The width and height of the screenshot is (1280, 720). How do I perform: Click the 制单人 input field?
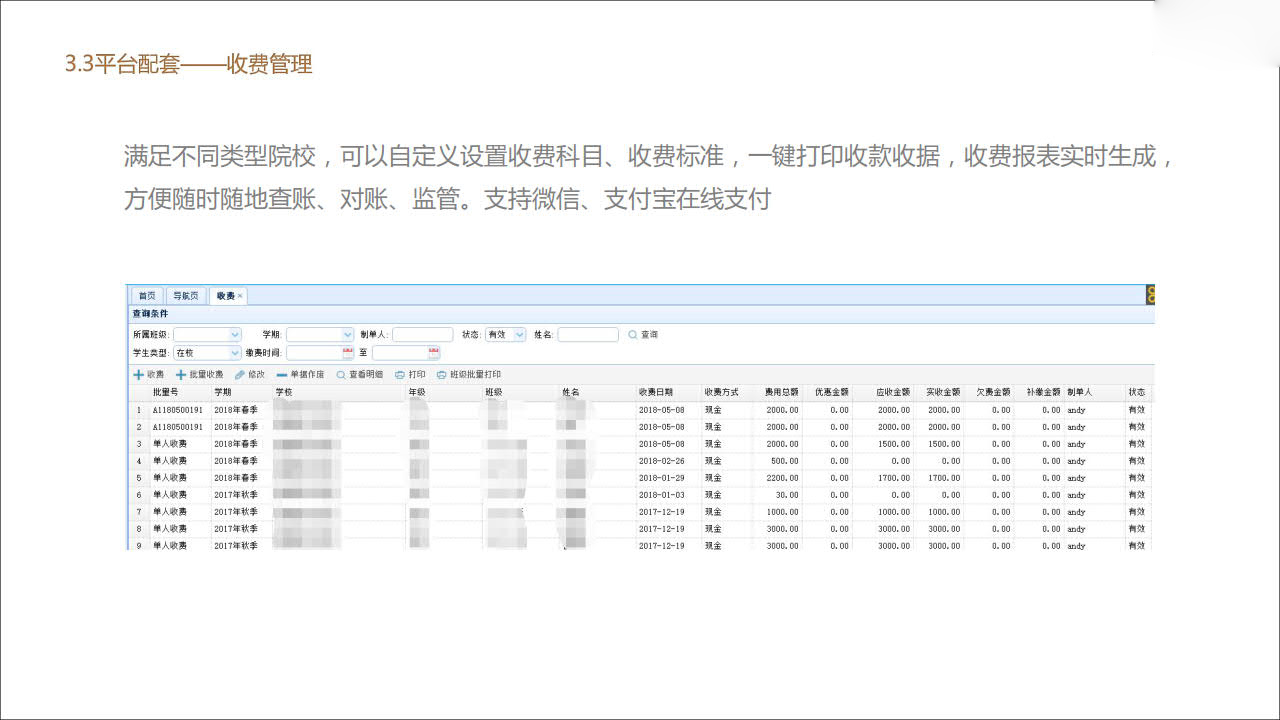click(x=422, y=335)
